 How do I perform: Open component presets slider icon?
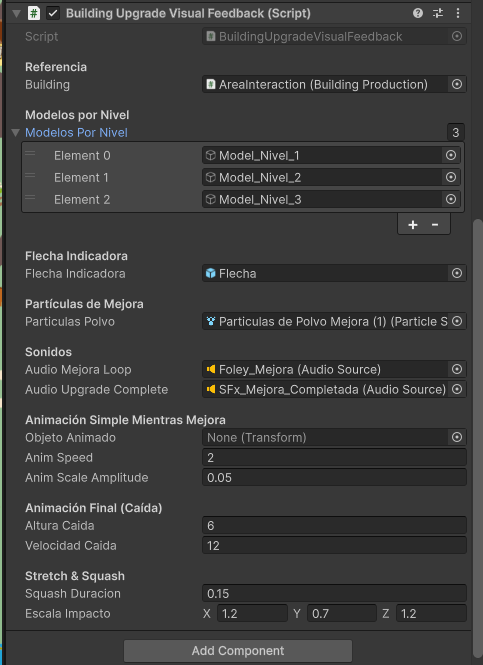click(x=438, y=13)
